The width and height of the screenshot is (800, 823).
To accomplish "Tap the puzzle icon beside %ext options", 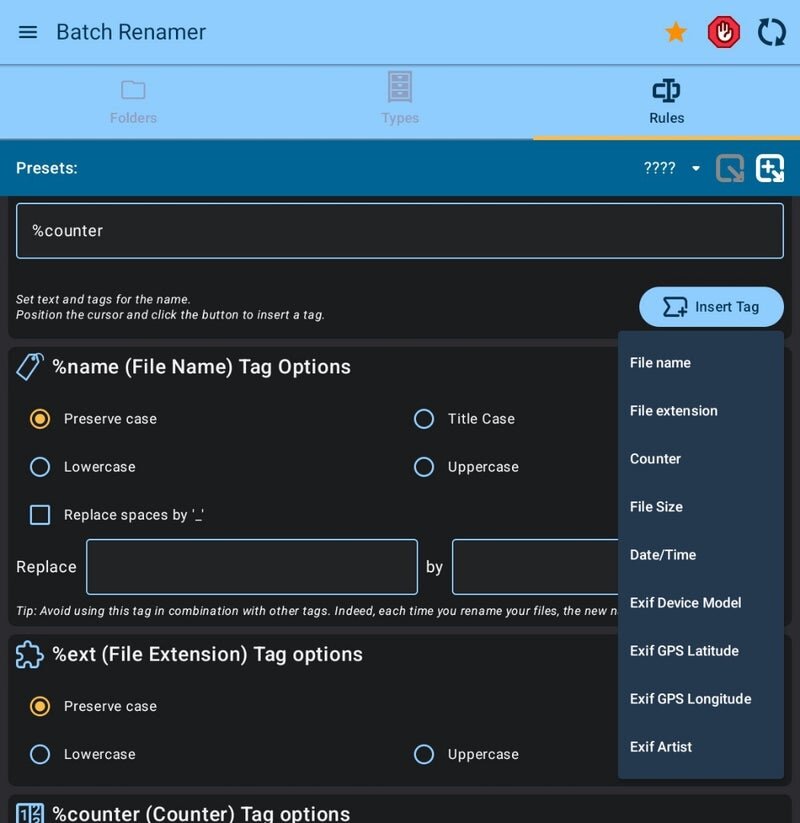I will 29,655.
